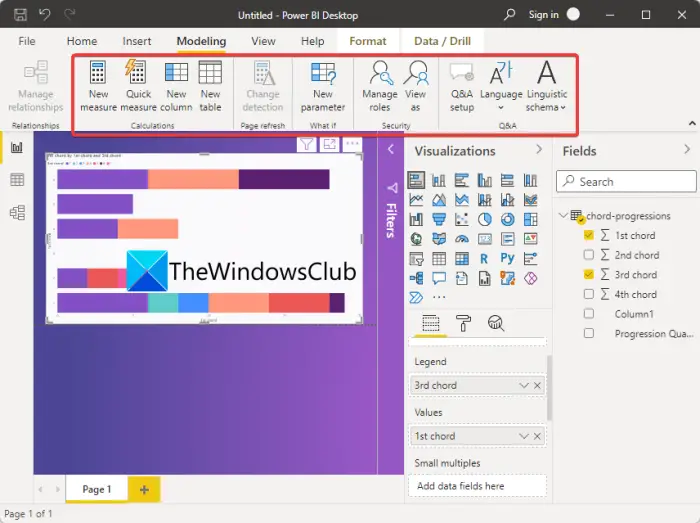Screen dimensions: 700x523
Task: Collapse the Fields pane
Action: [687, 149]
